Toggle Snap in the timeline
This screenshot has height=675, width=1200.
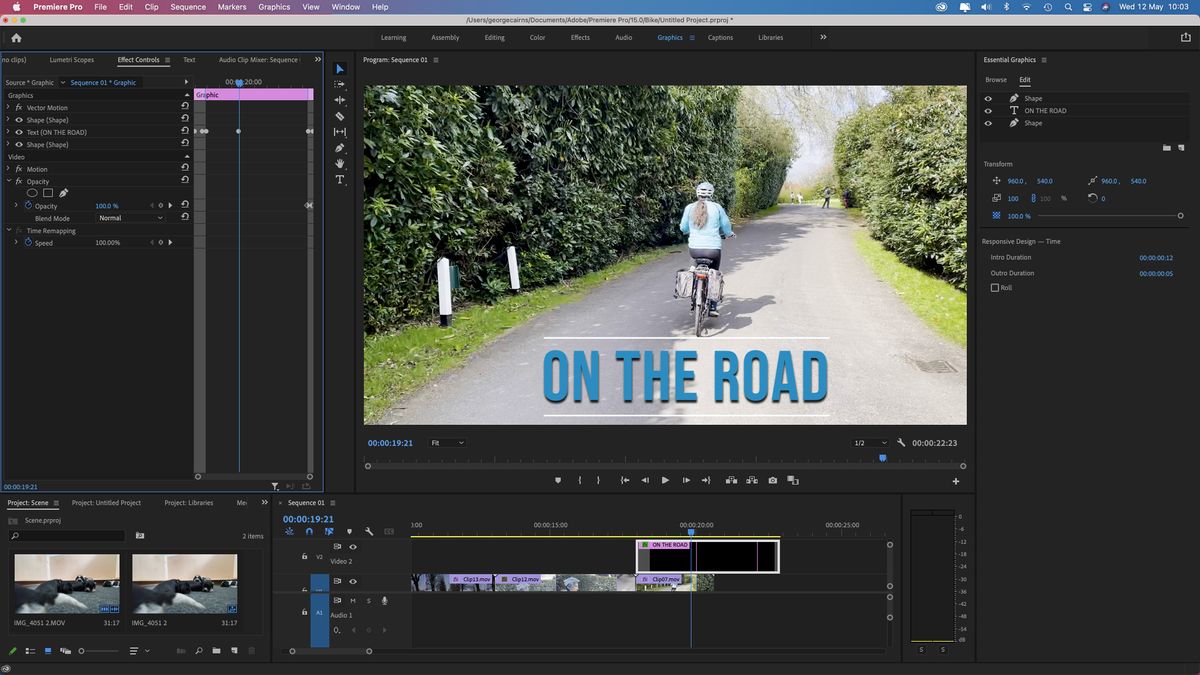tap(309, 532)
